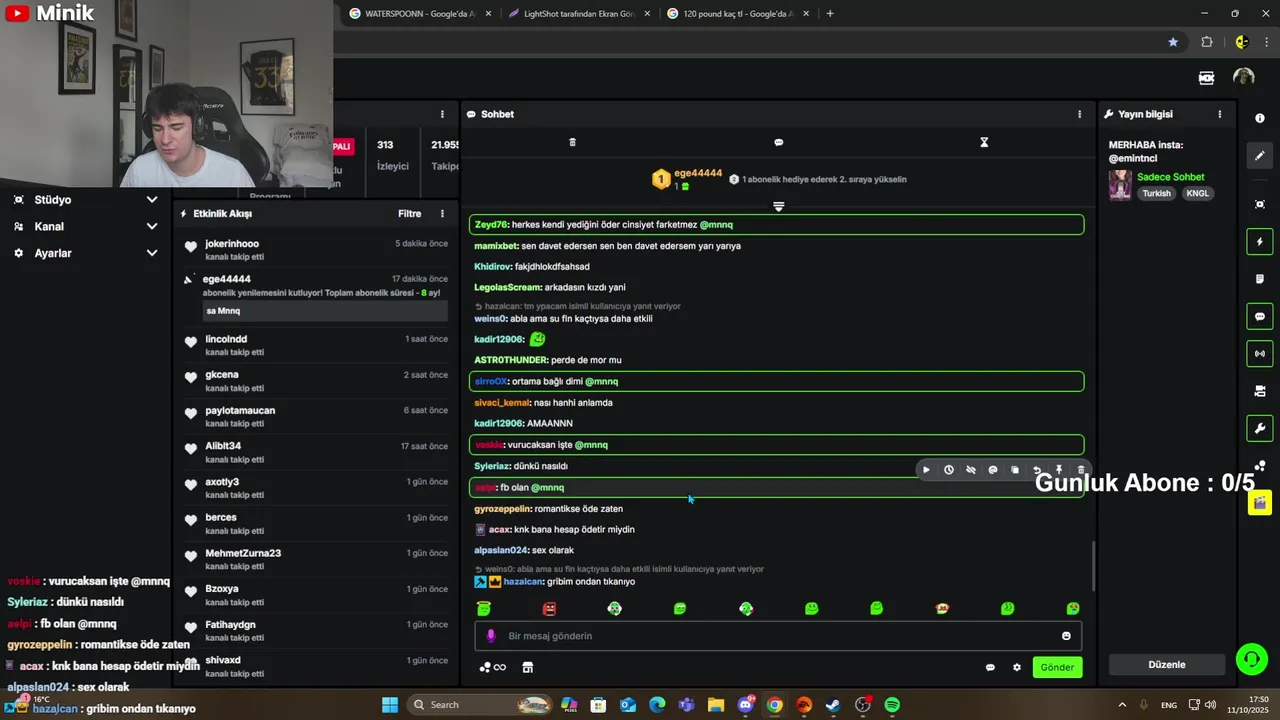Open Steam from taskbar
Viewport: 1280px width, 720px height.
833,705
